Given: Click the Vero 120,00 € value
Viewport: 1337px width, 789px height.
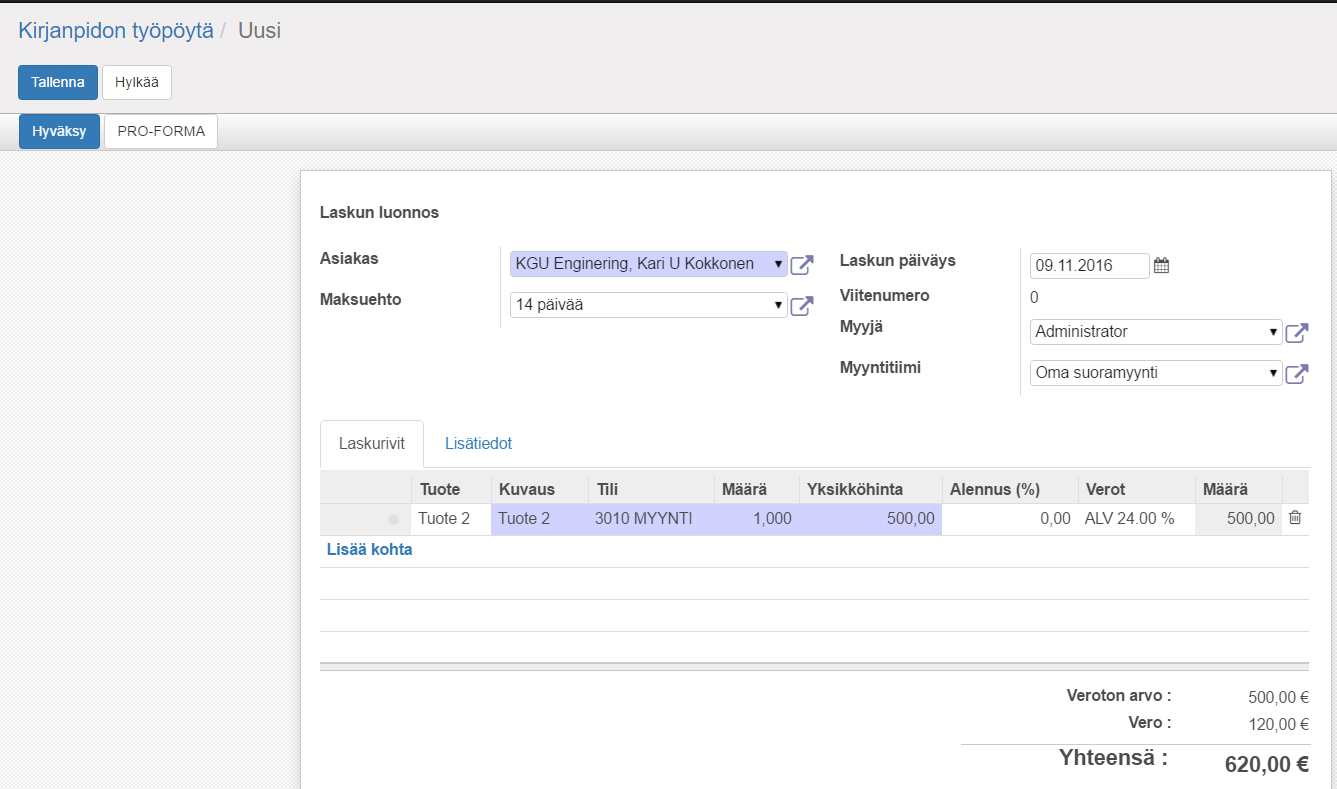Looking at the screenshot, I should click(1279, 724).
